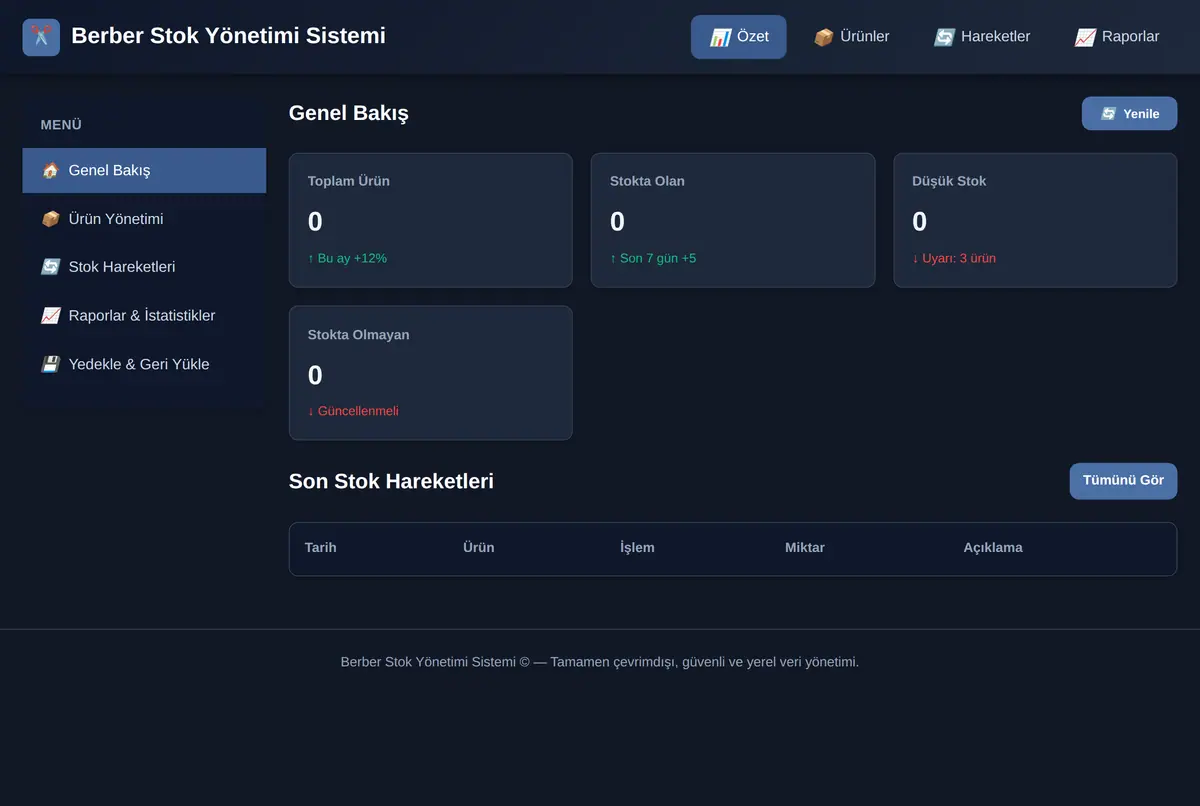The image size is (1200, 806).
Task: Click the Miktar column header
Action: pyautogui.click(x=805, y=548)
